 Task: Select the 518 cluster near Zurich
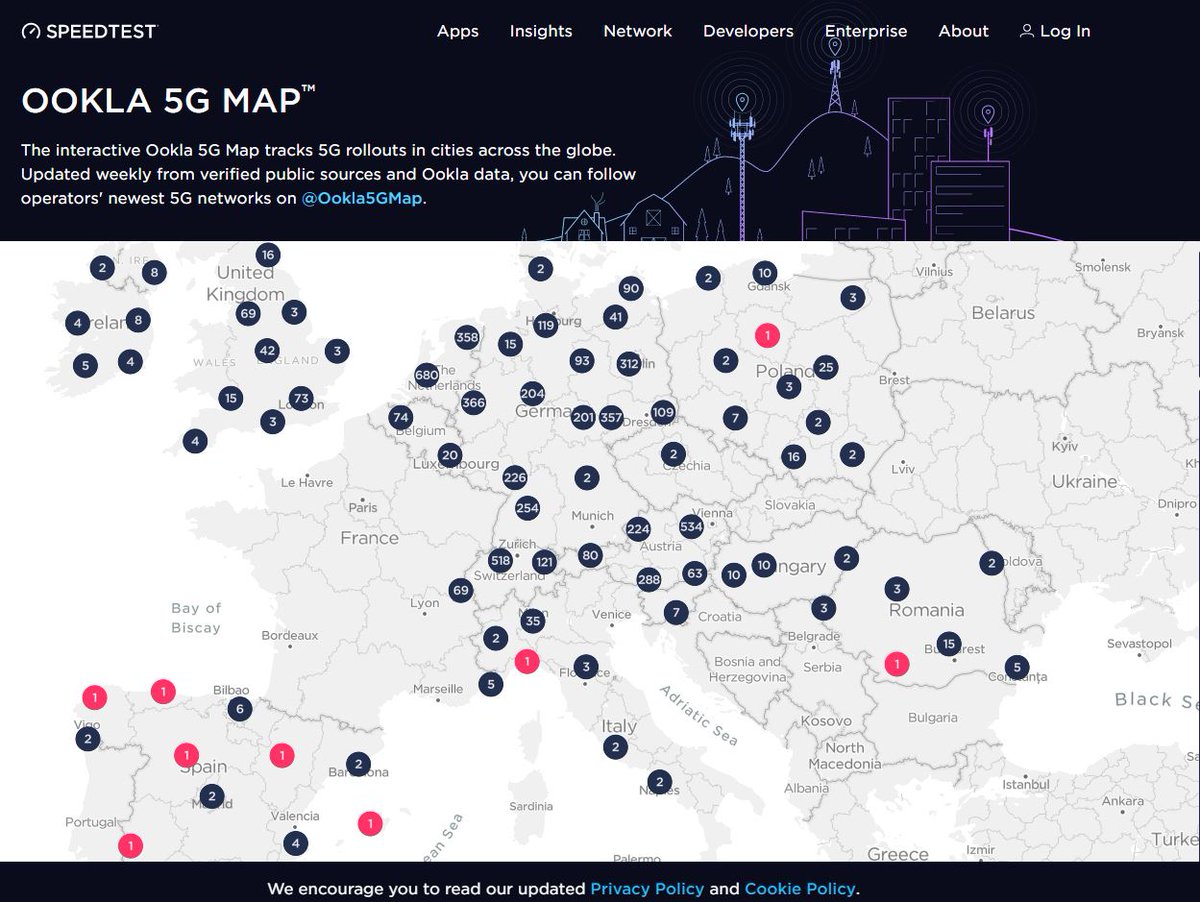[501, 561]
